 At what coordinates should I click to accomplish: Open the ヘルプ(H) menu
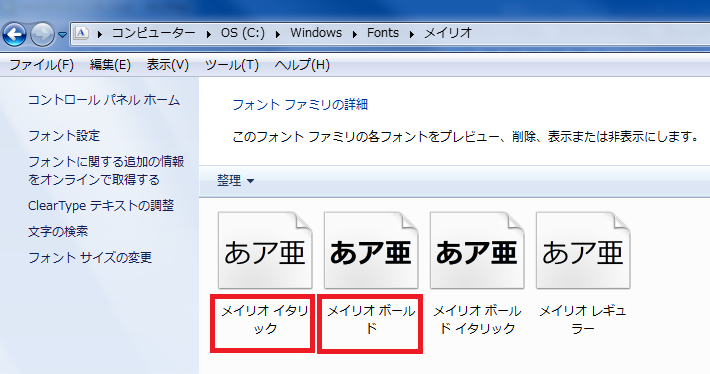click(302, 65)
